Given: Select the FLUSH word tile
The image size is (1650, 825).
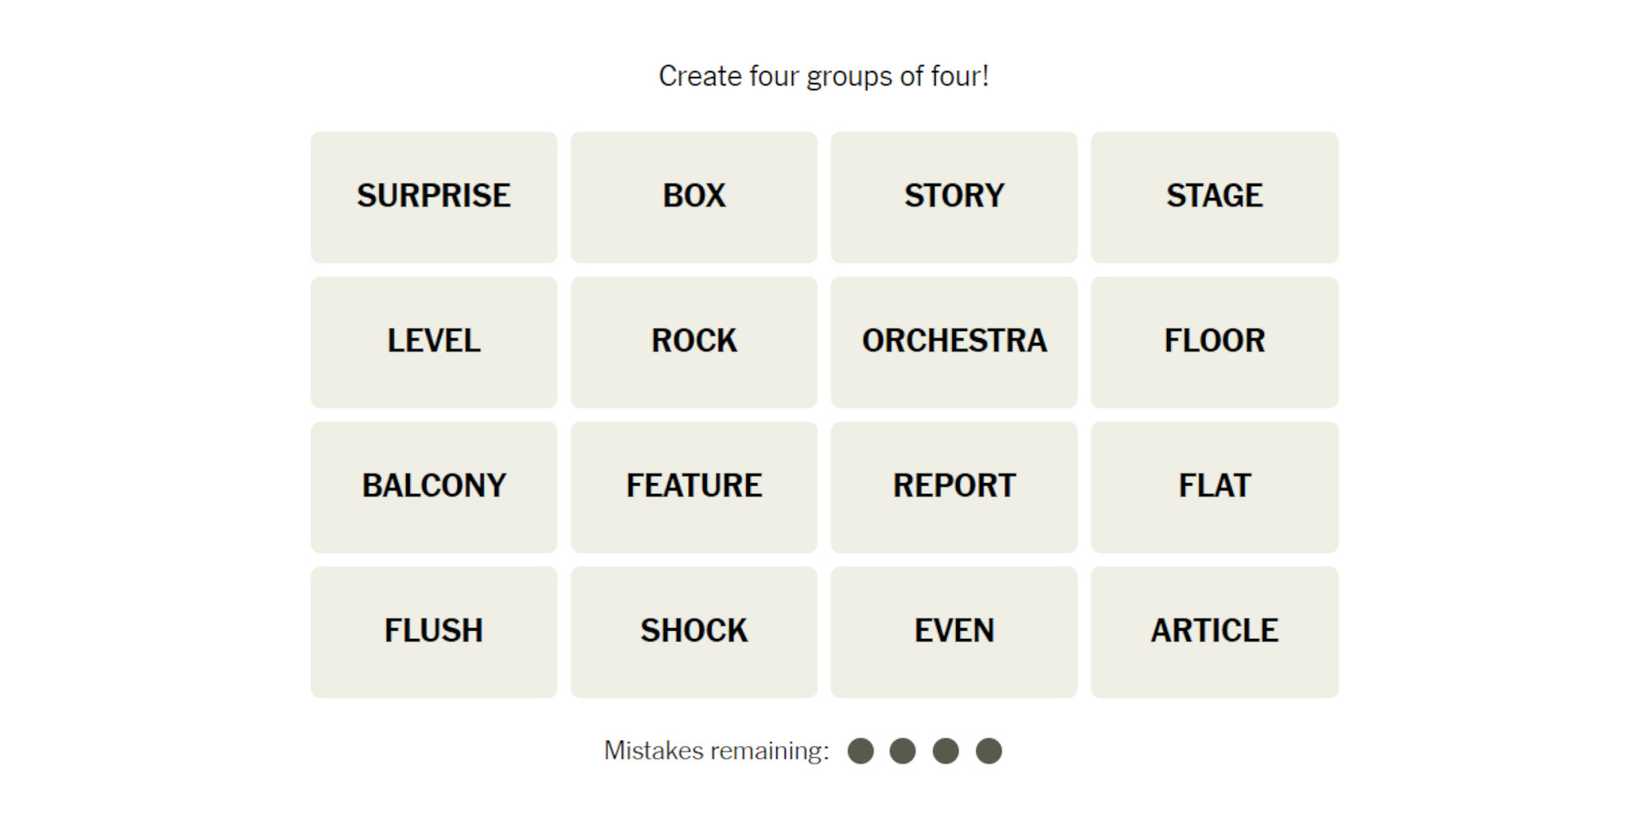Looking at the screenshot, I should tap(433, 632).
